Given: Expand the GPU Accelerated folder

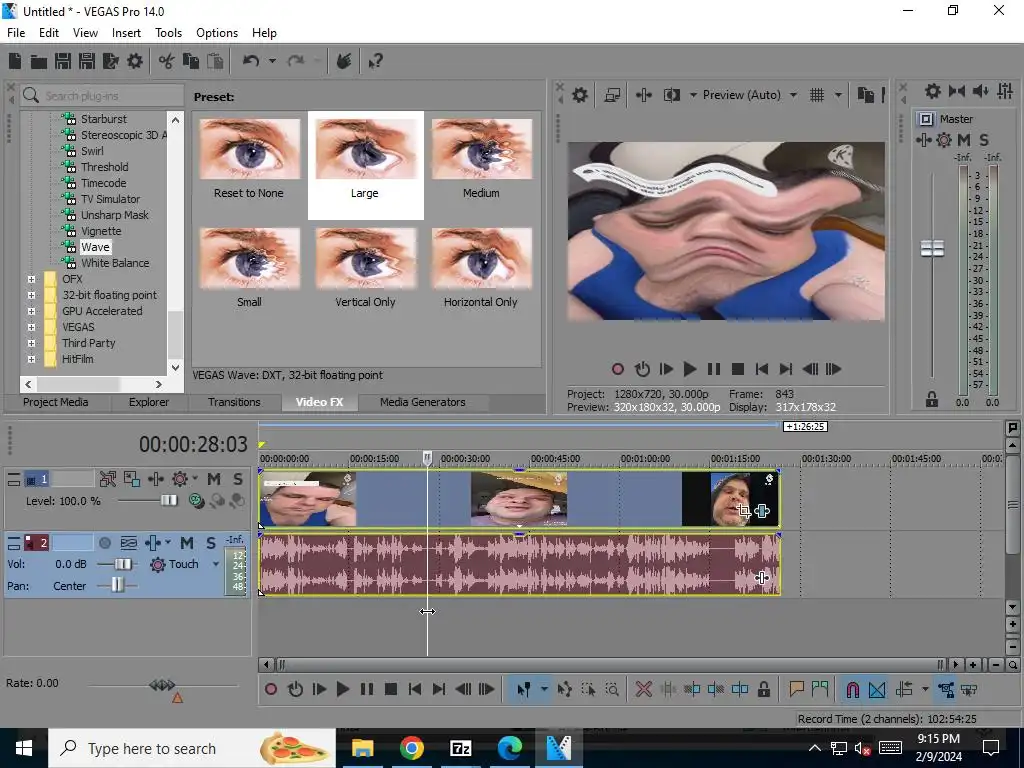Looking at the screenshot, I should click(31, 311).
